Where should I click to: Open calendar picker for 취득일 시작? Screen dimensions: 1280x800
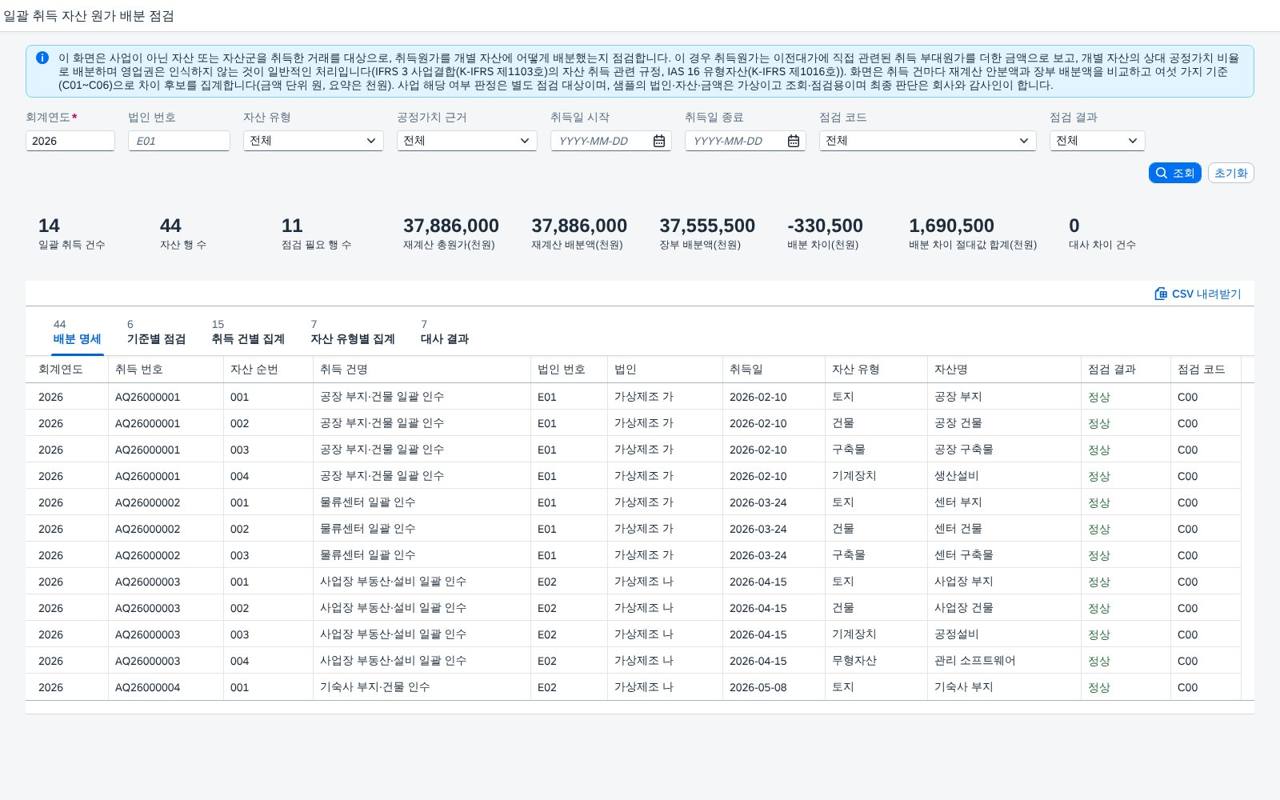pos(659,141)
